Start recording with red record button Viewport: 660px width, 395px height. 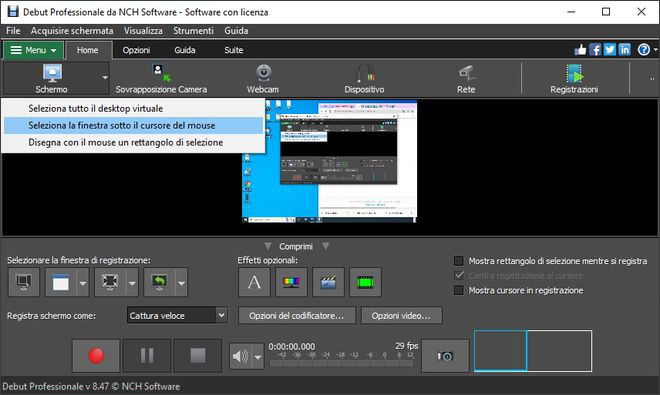96,356
